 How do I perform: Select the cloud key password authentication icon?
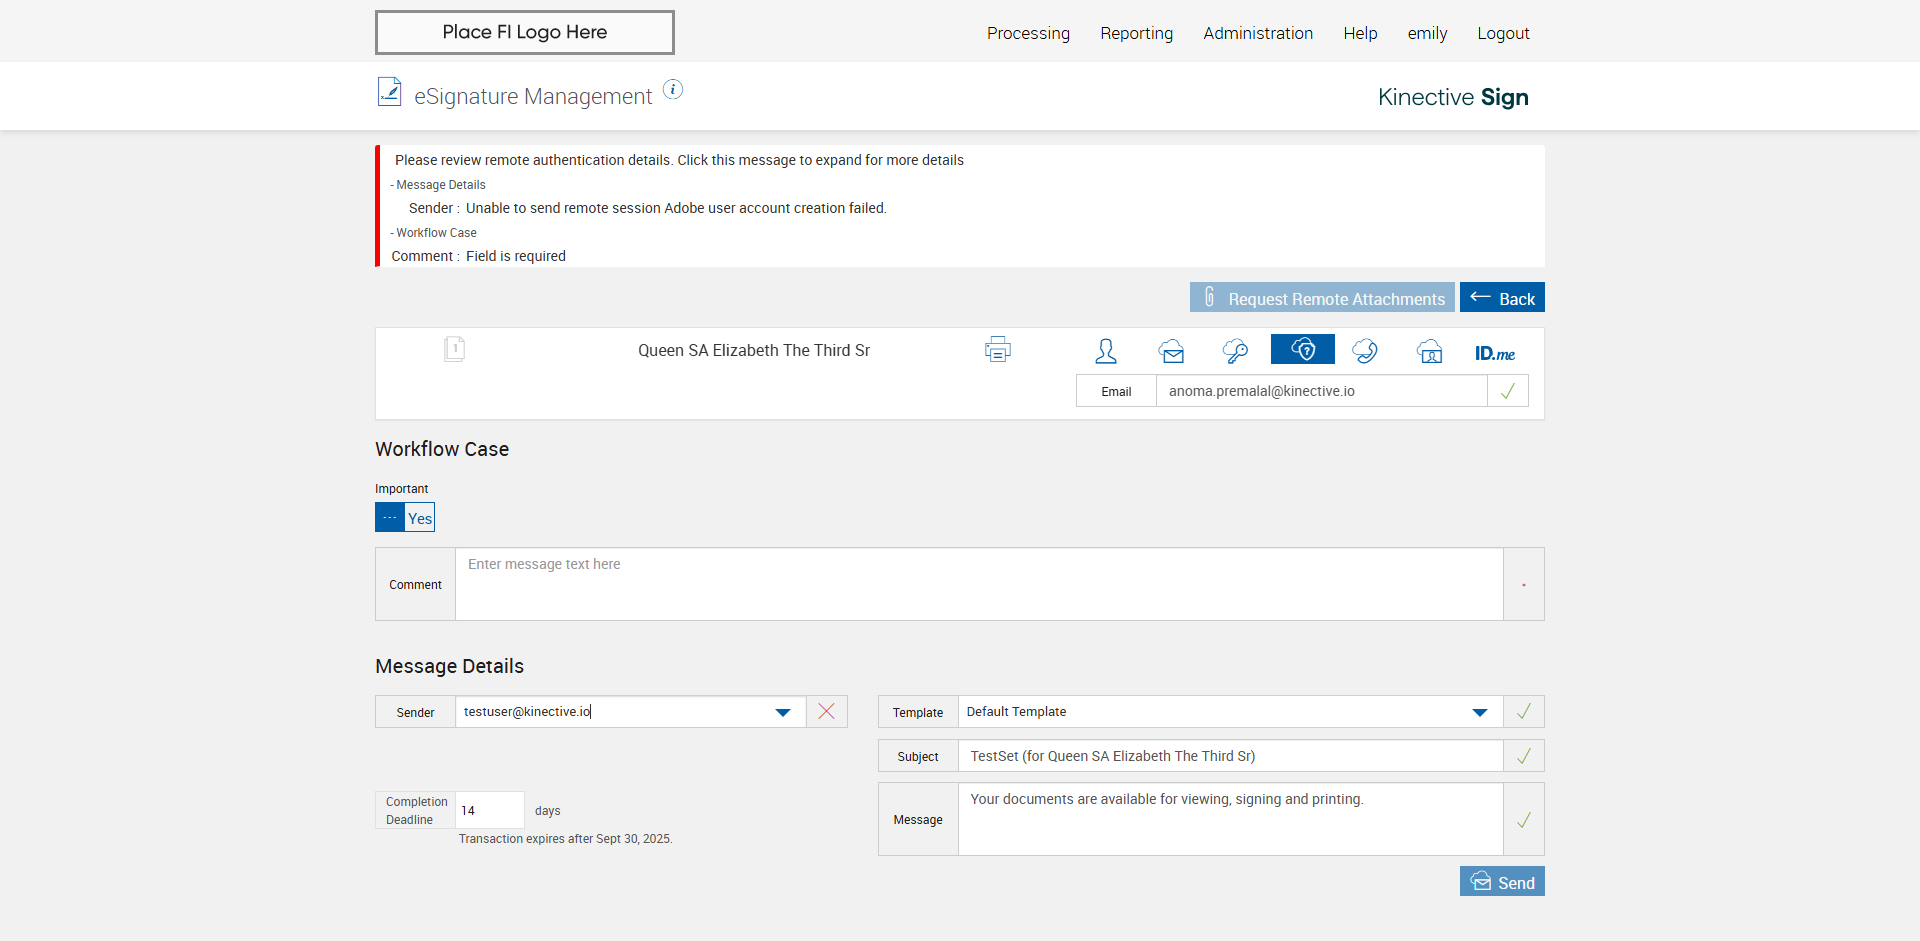click(1235, 351)
